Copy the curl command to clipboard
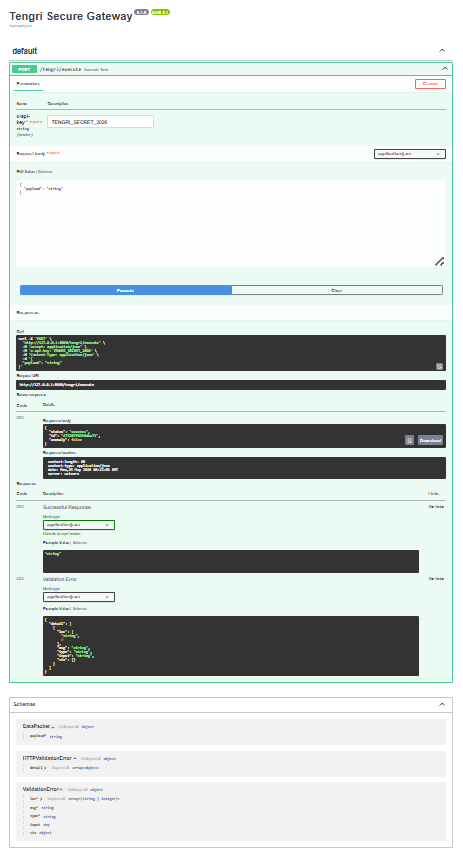This screenshot has height=858, width=463. 439,366
